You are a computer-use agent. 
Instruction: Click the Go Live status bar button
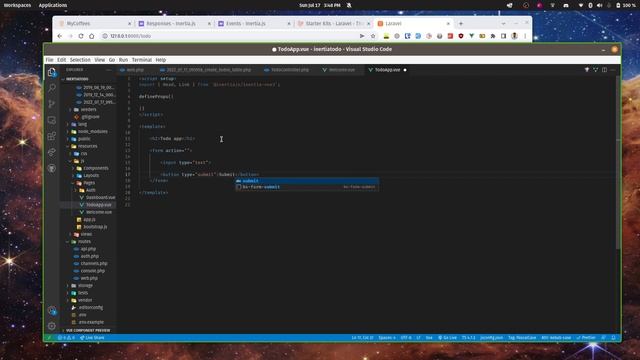(x=447, y=338)
